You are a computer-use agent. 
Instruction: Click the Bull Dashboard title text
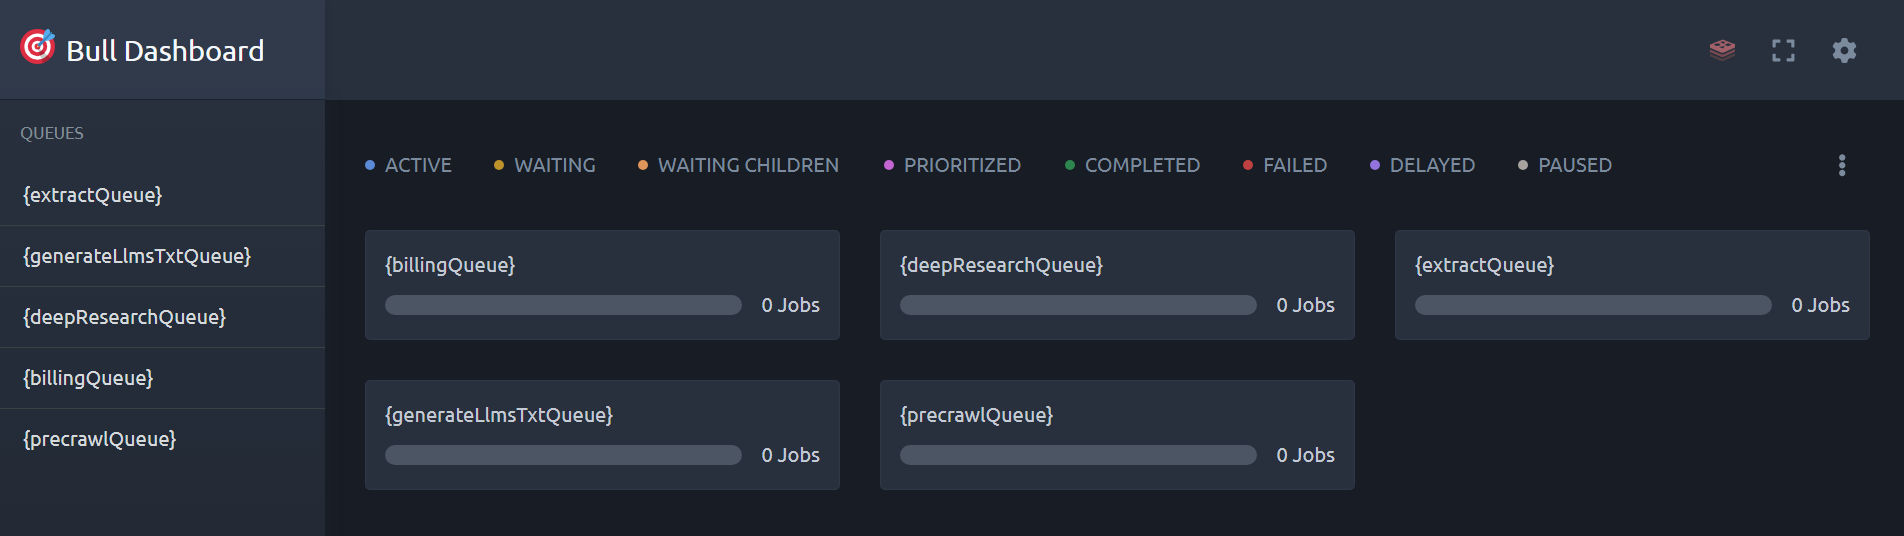pos(165,51)
